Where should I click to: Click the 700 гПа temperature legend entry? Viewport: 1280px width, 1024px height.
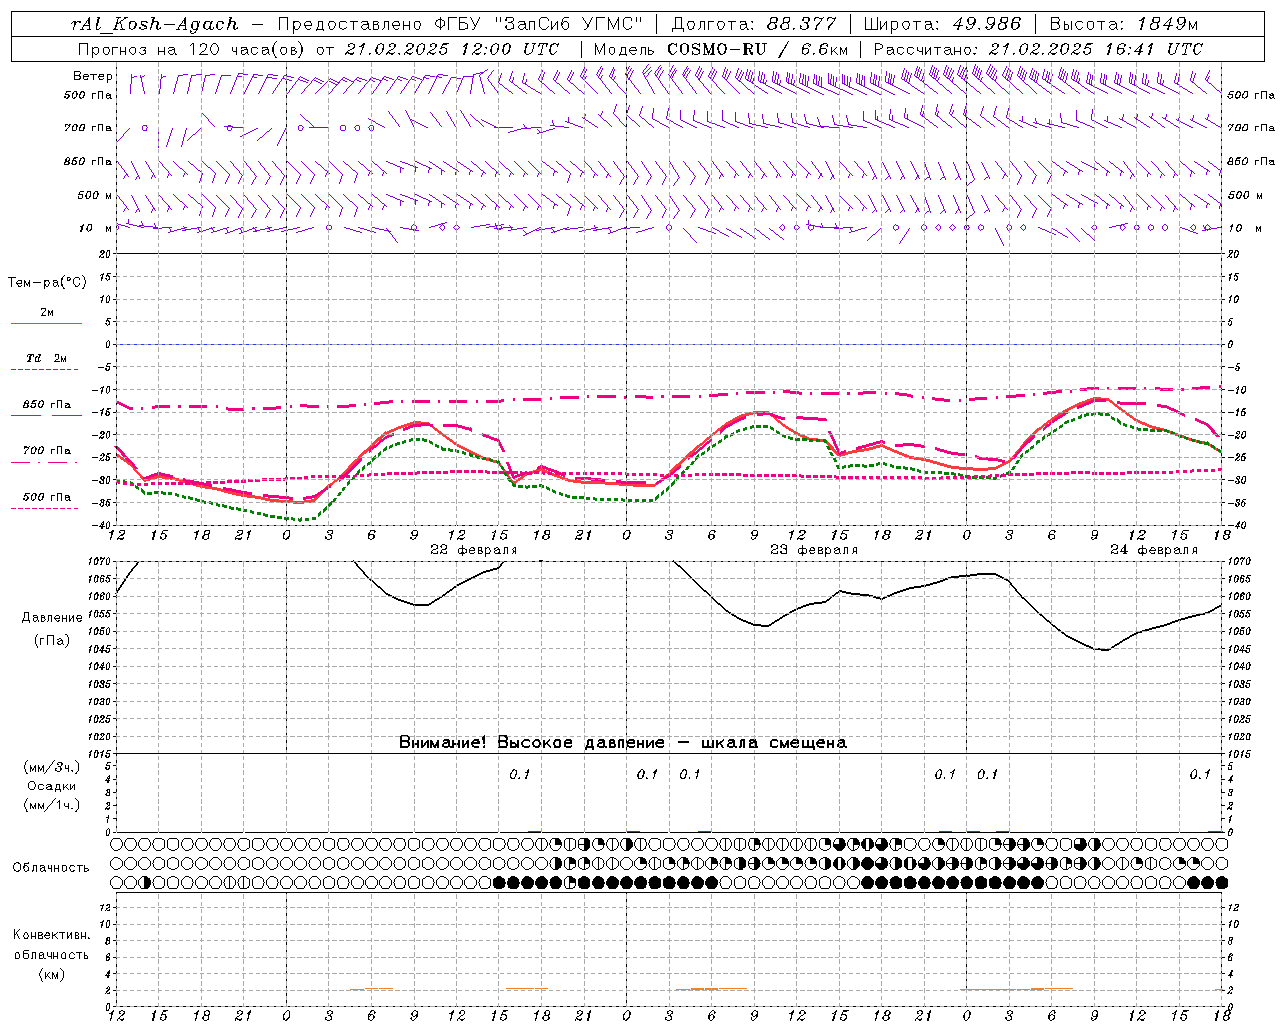(47, 451)
